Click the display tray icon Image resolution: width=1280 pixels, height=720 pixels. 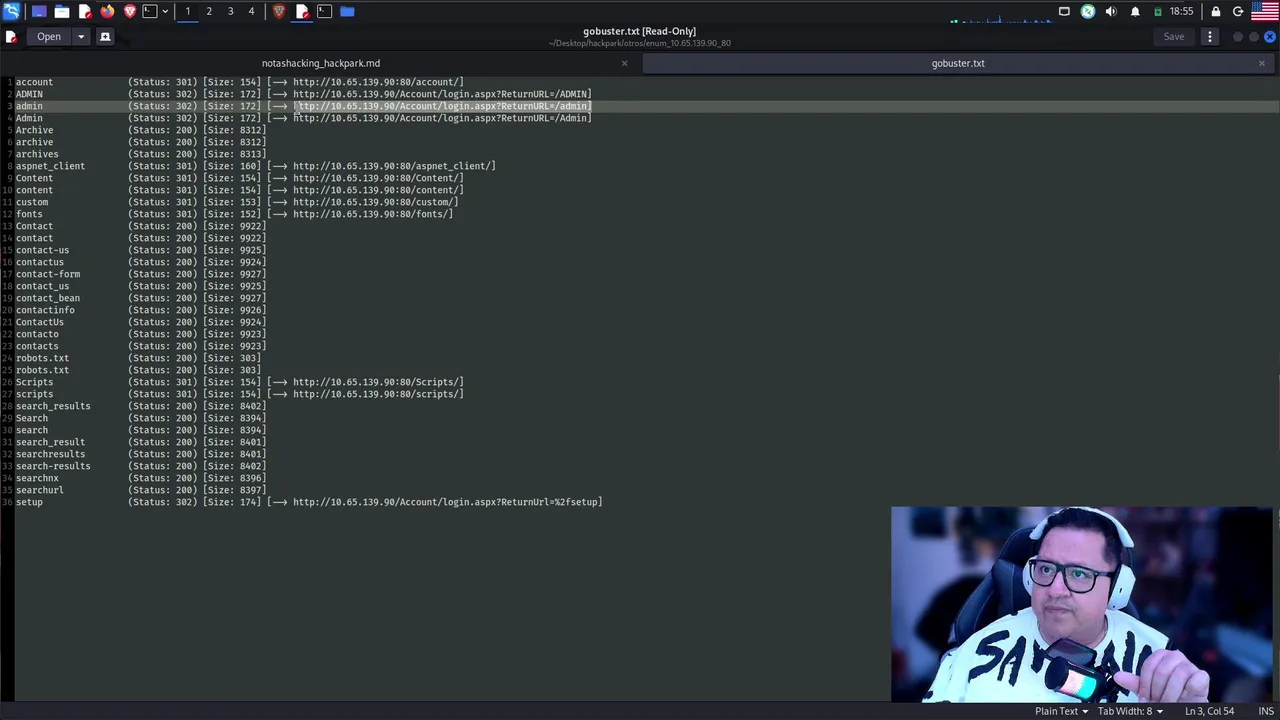1064,11
